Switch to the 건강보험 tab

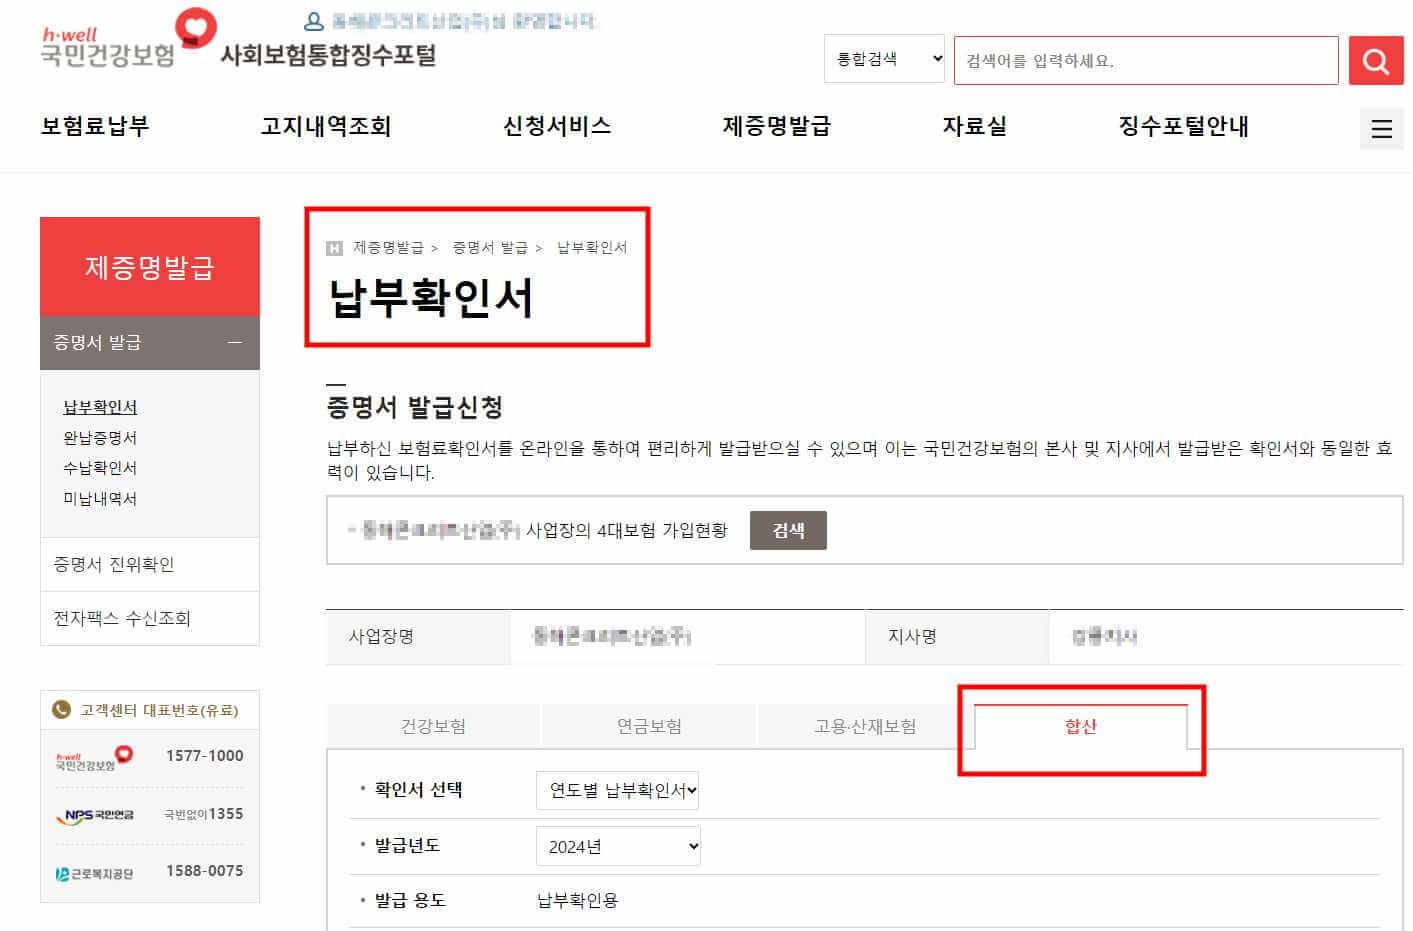point(431,726)
